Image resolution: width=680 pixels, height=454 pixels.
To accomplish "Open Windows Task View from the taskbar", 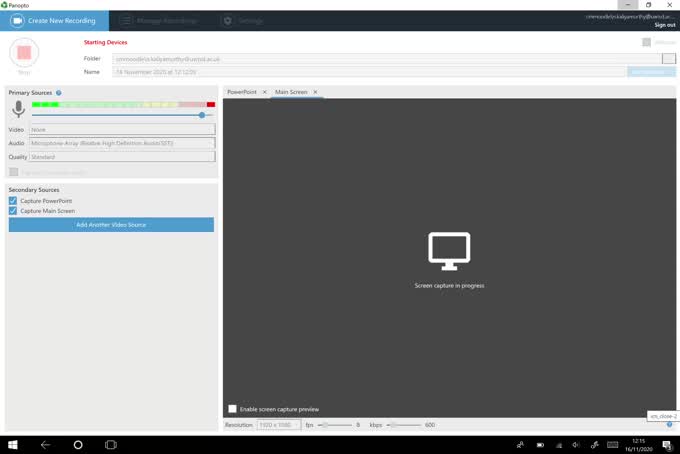I will pos(110,444).
